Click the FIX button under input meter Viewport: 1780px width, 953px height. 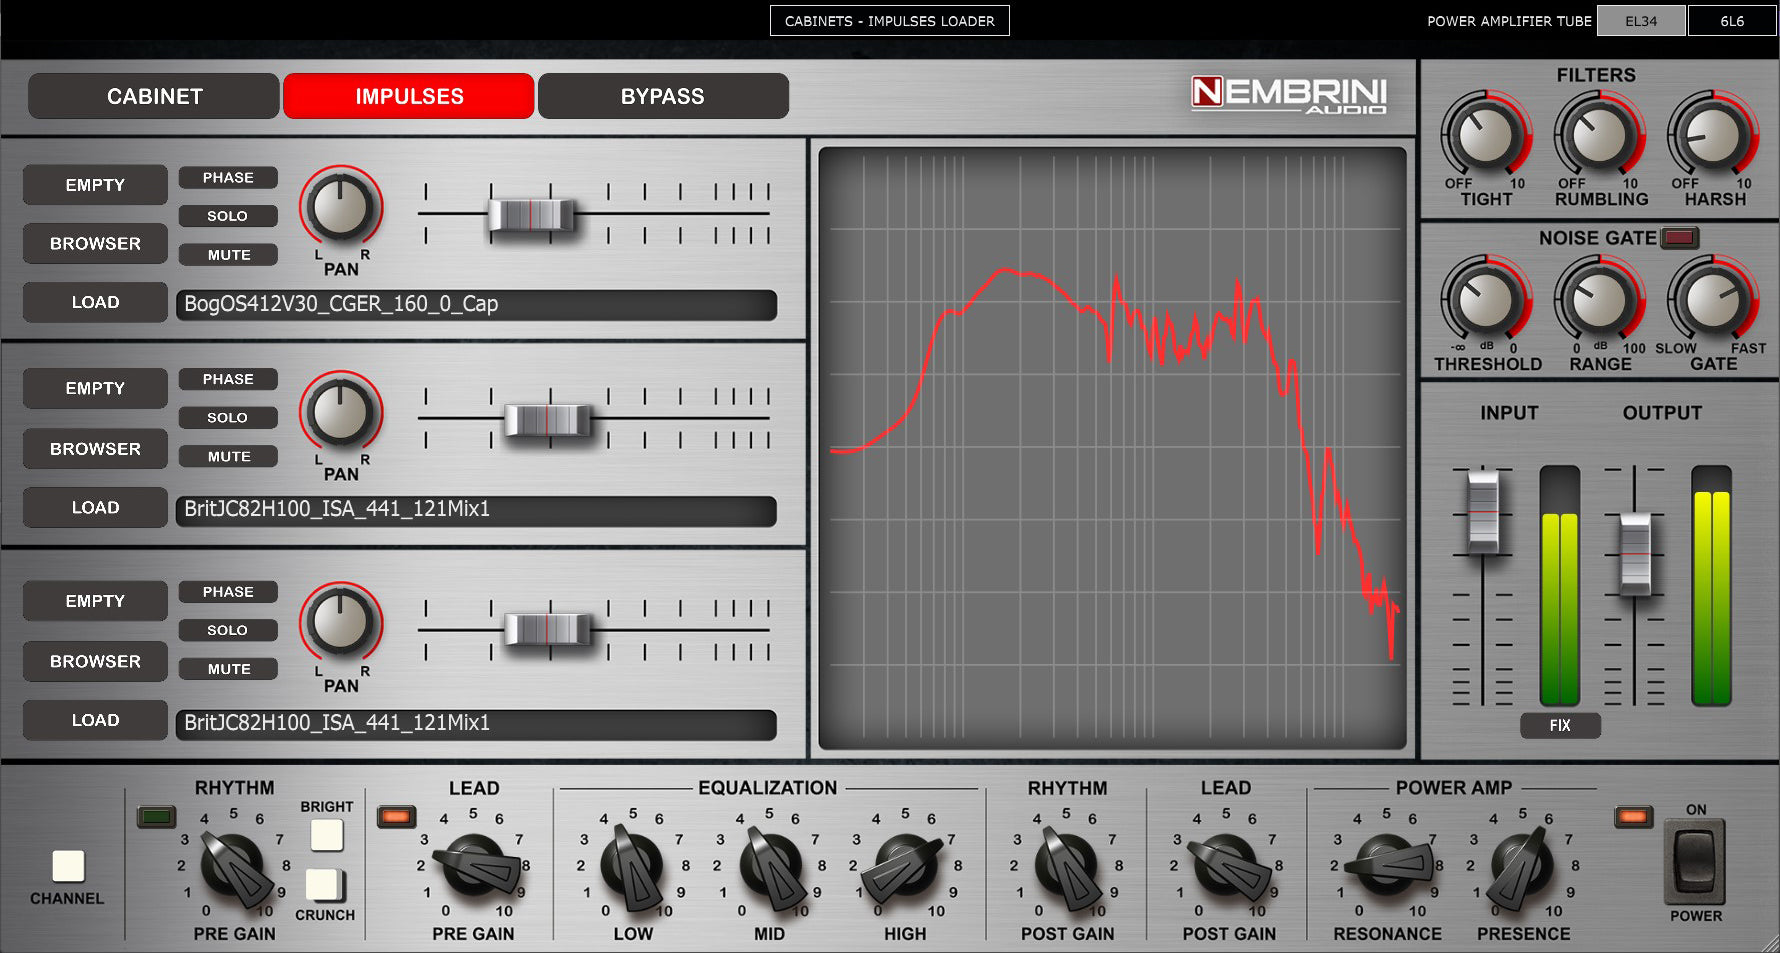(x=1560, y=725)
